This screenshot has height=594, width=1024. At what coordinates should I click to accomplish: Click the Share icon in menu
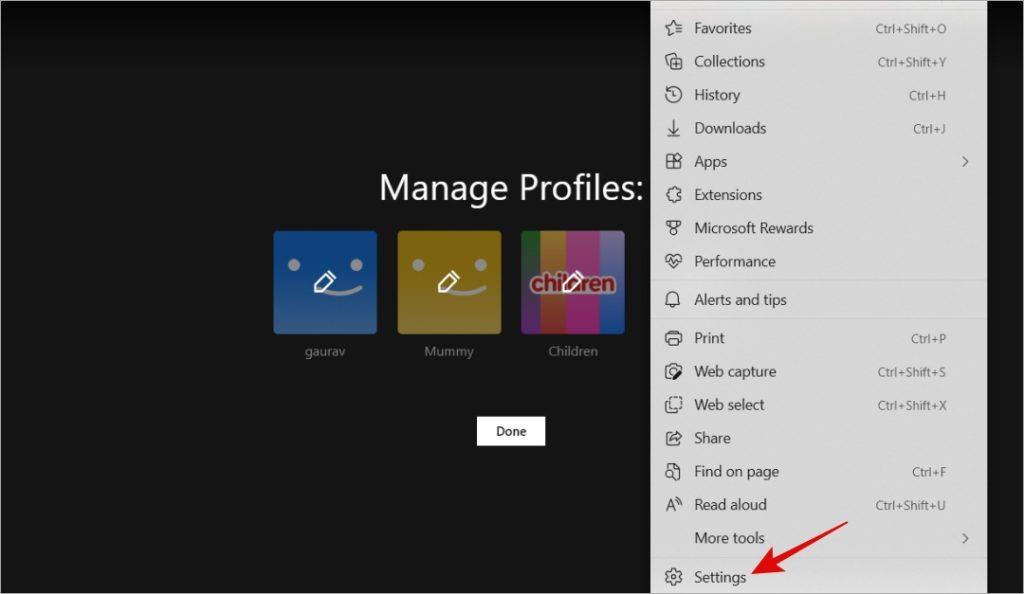[673, 438]
